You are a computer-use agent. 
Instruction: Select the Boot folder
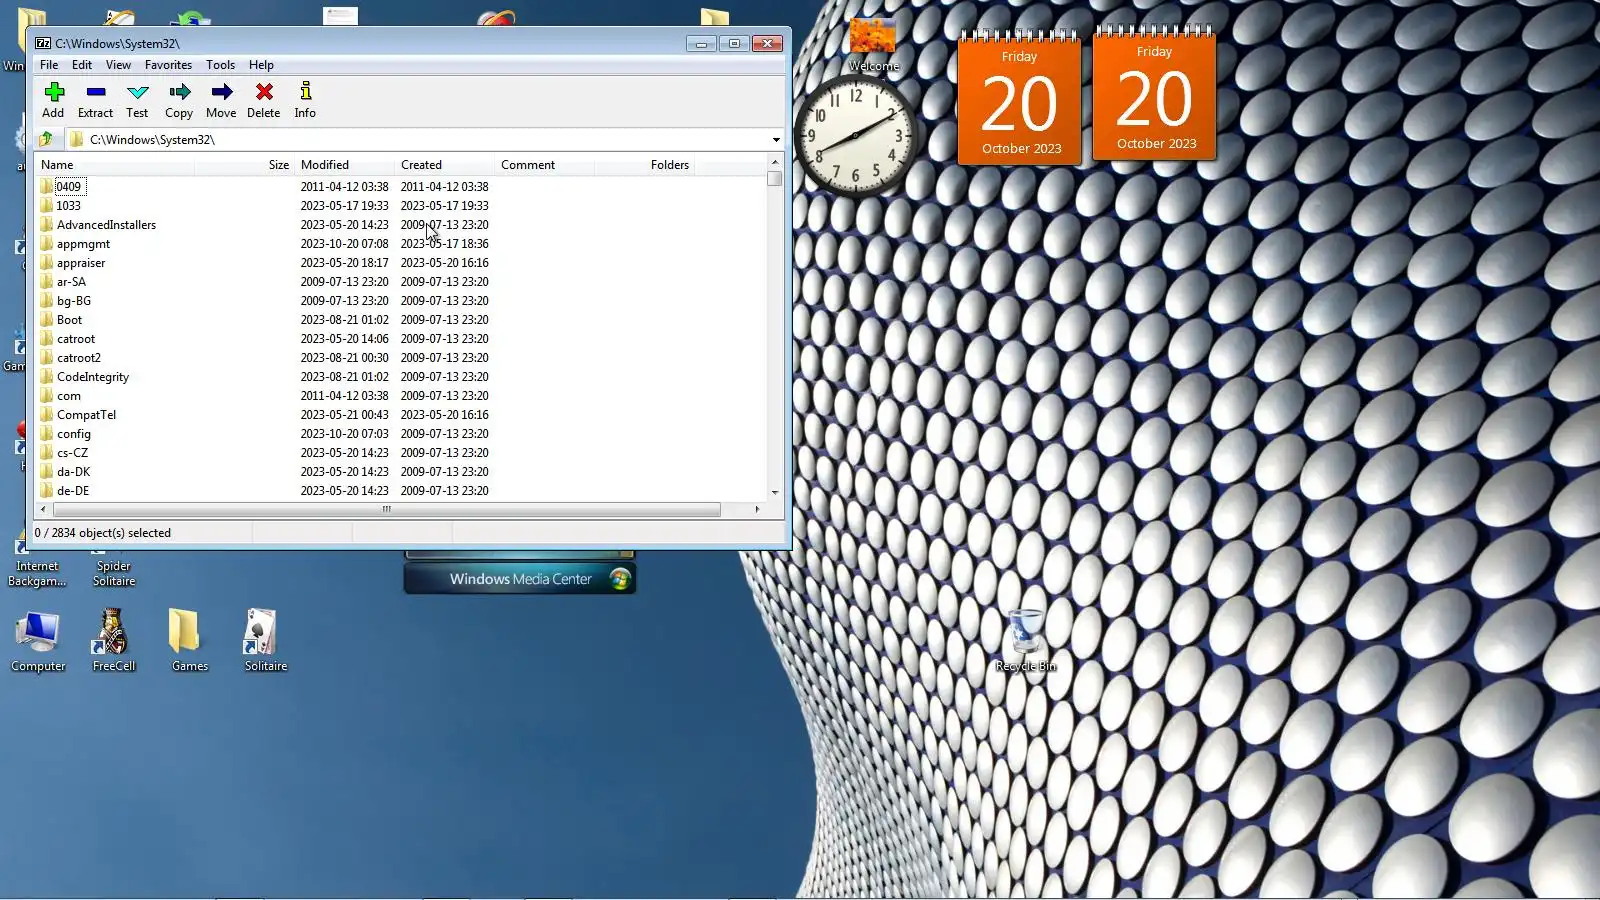tap(69, 320)
